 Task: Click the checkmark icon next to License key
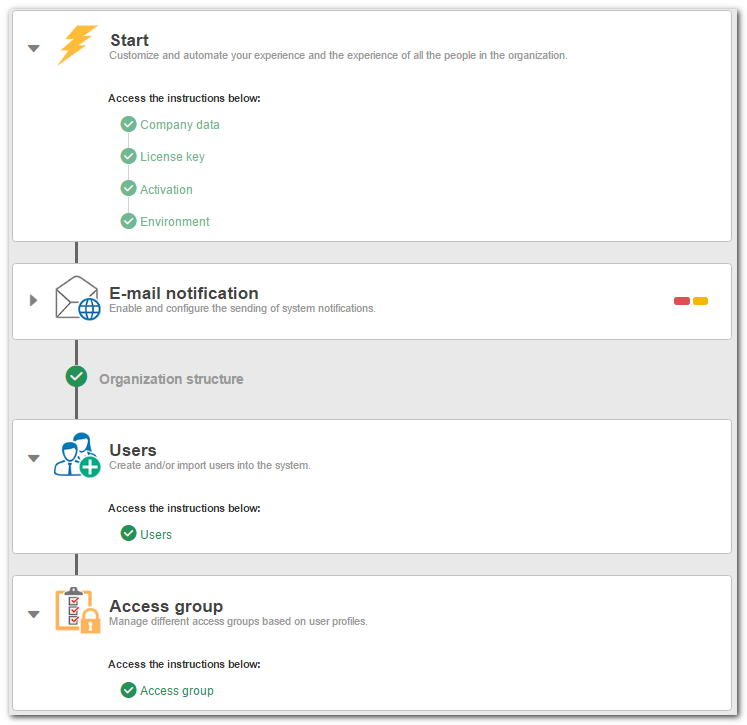point(128,156)
